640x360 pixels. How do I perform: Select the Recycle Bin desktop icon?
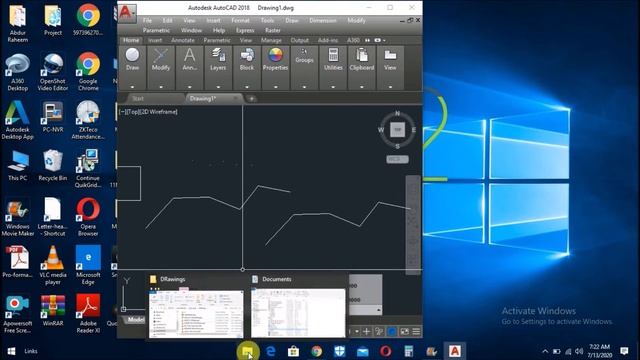pos(53,165)
